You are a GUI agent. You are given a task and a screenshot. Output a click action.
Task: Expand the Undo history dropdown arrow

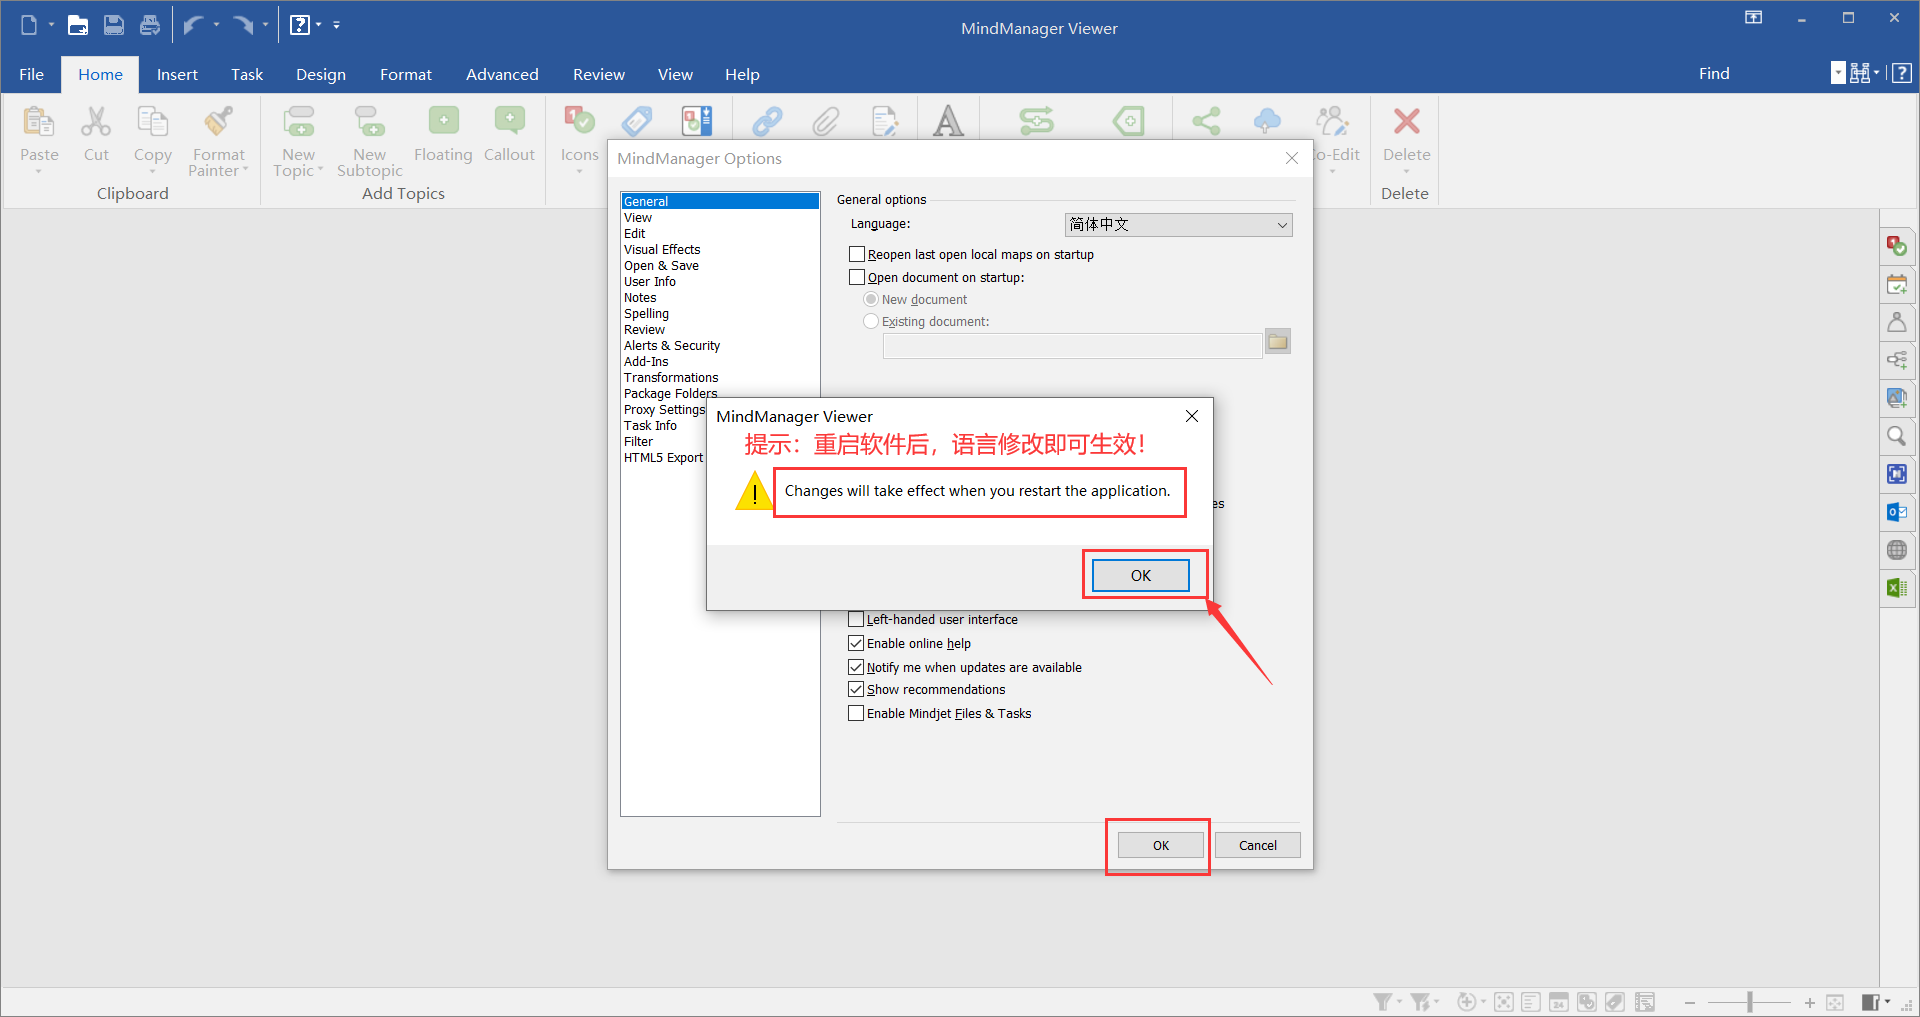[x=216, y=25]
